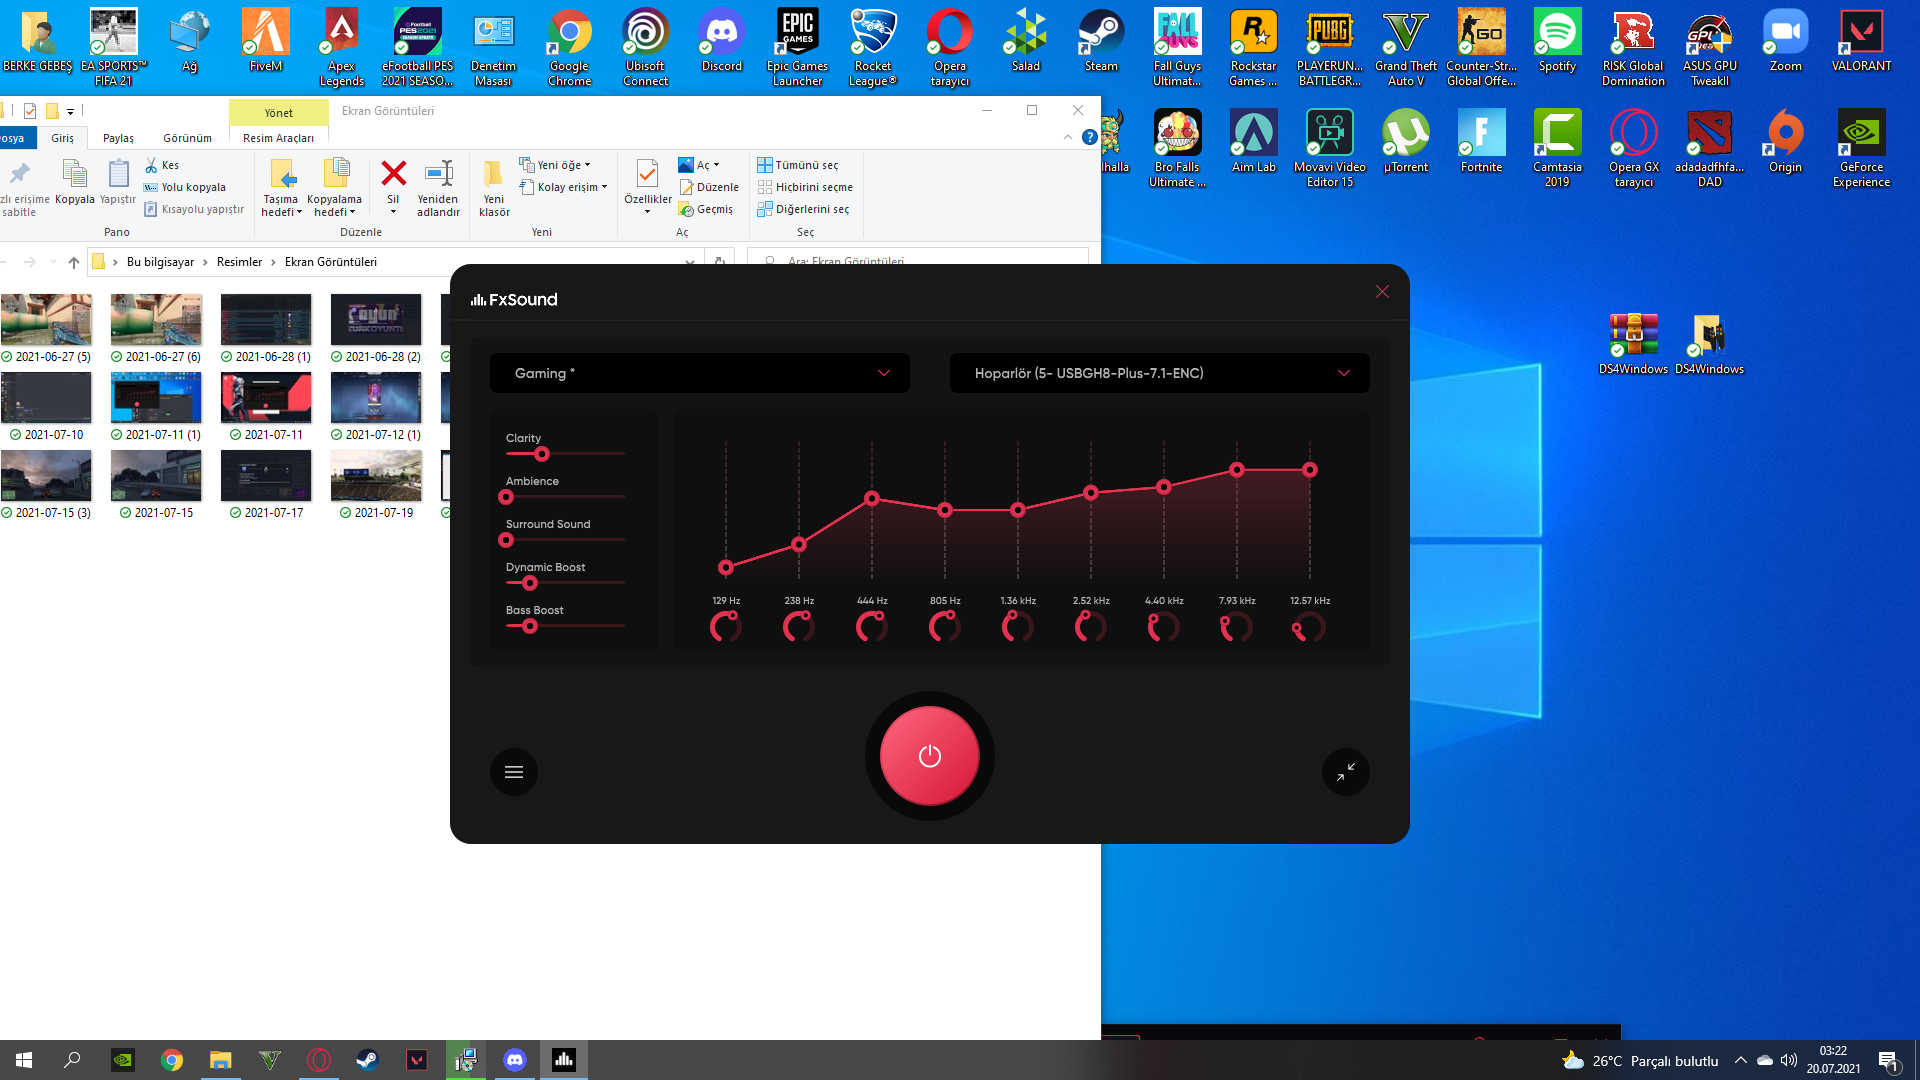1920x1080 pixels.
Task: Select the 2021-07-17 screenshot thumbnail
Action: pyautogui.click(x=266, y=476)
